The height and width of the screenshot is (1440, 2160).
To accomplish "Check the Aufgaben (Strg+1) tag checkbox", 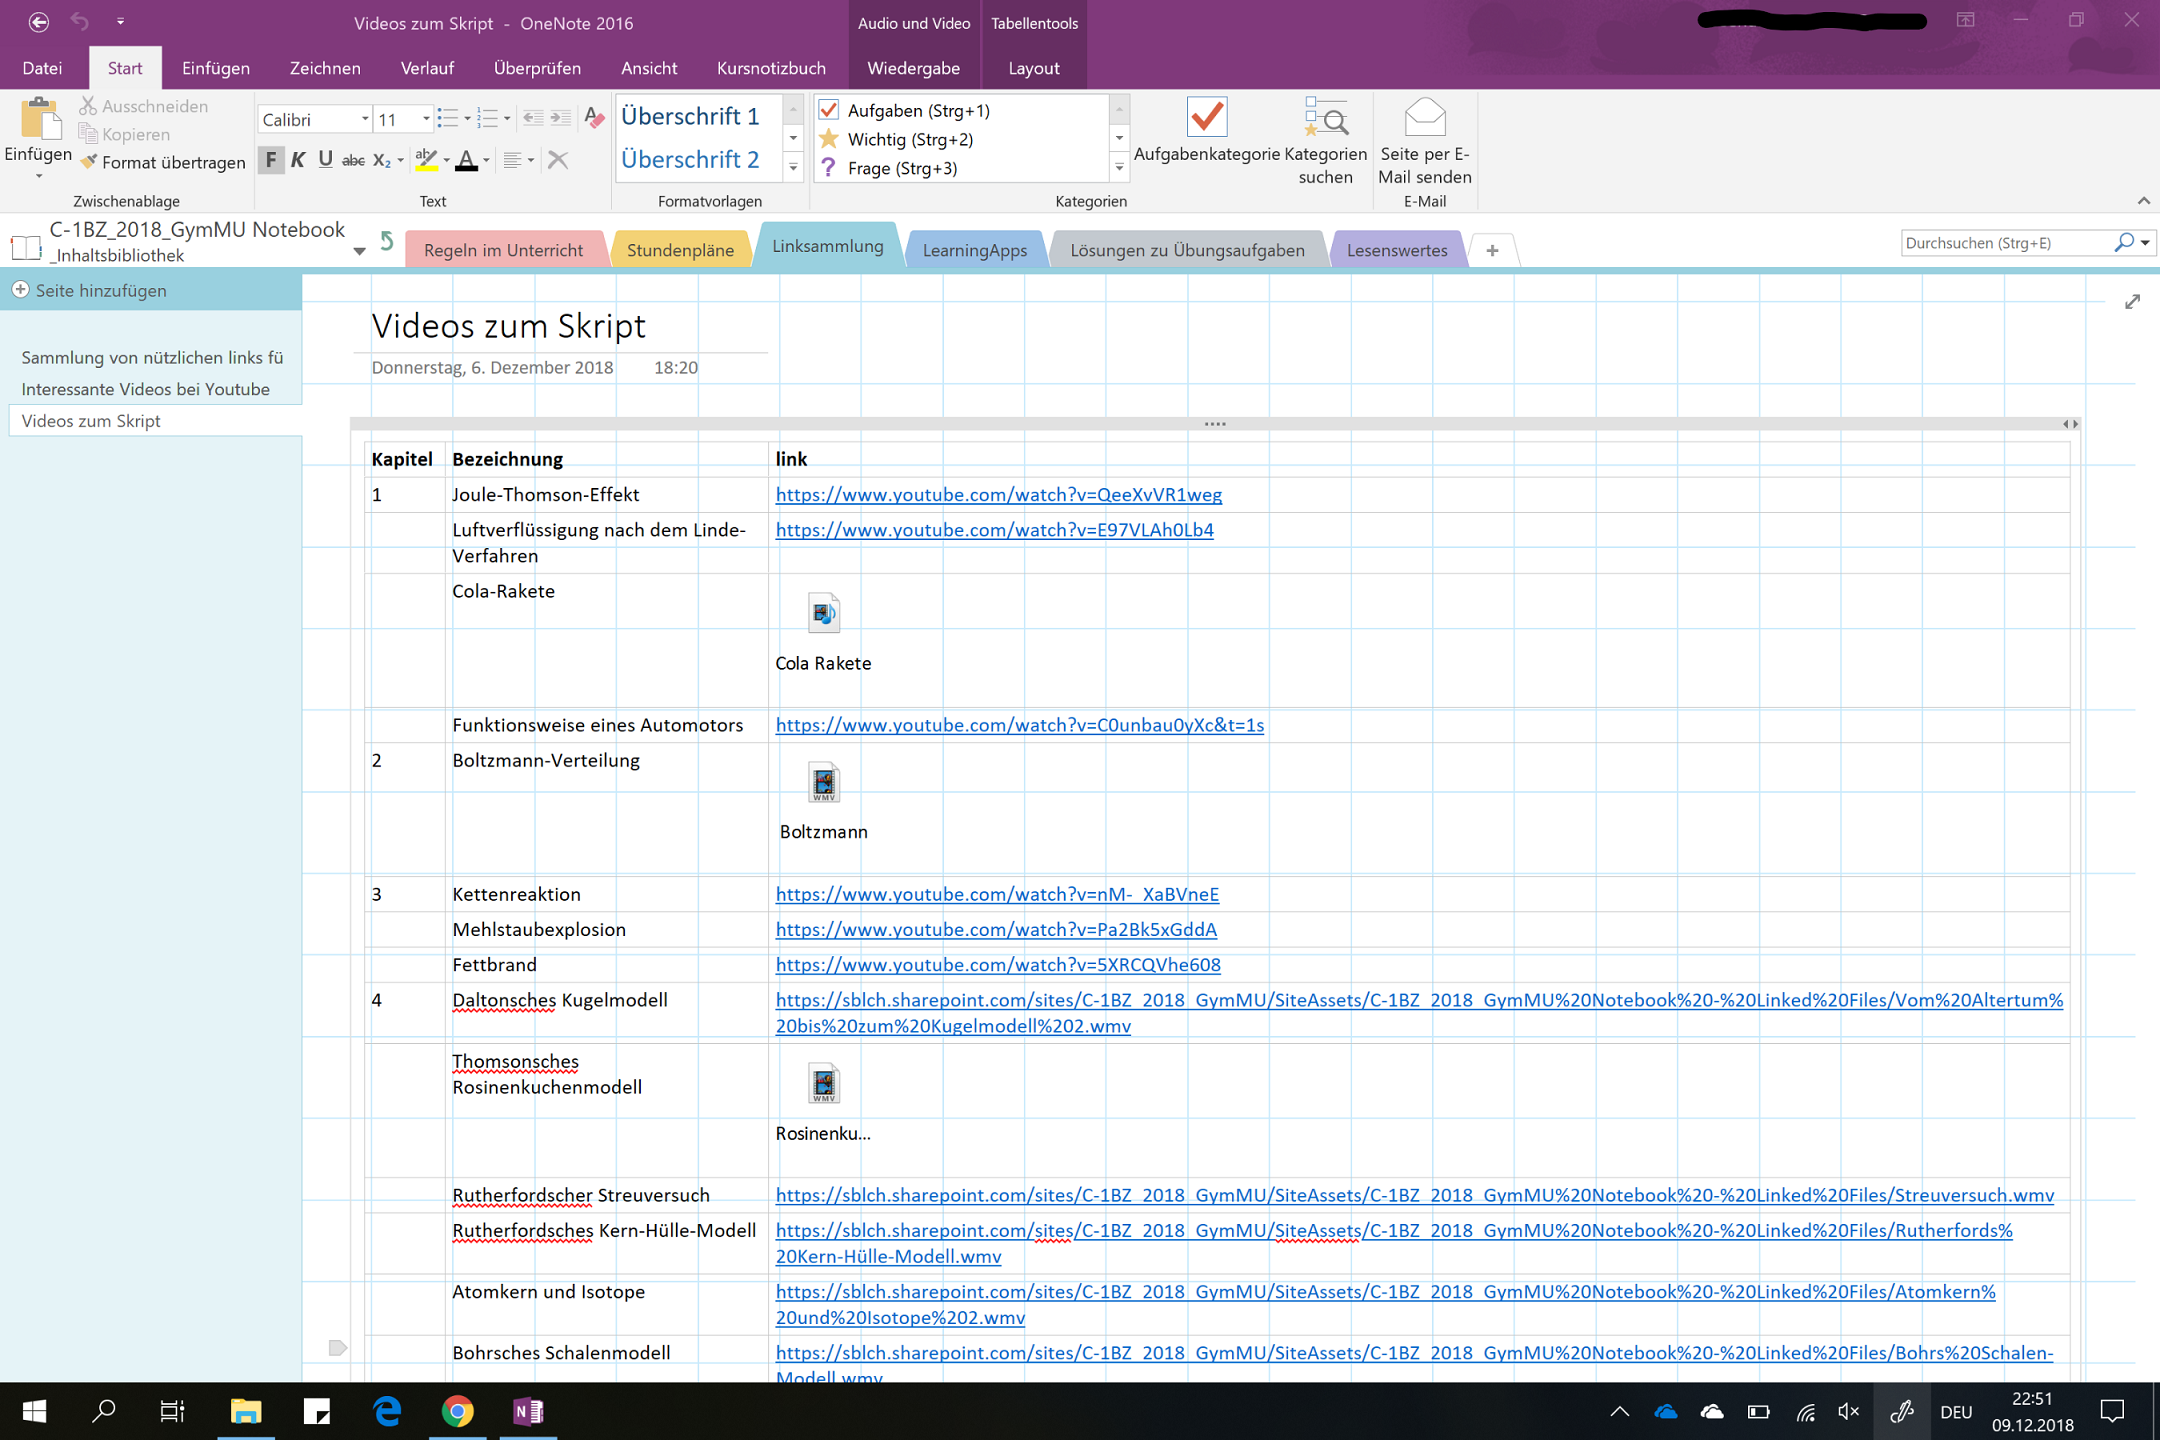I will pos(828,110).
